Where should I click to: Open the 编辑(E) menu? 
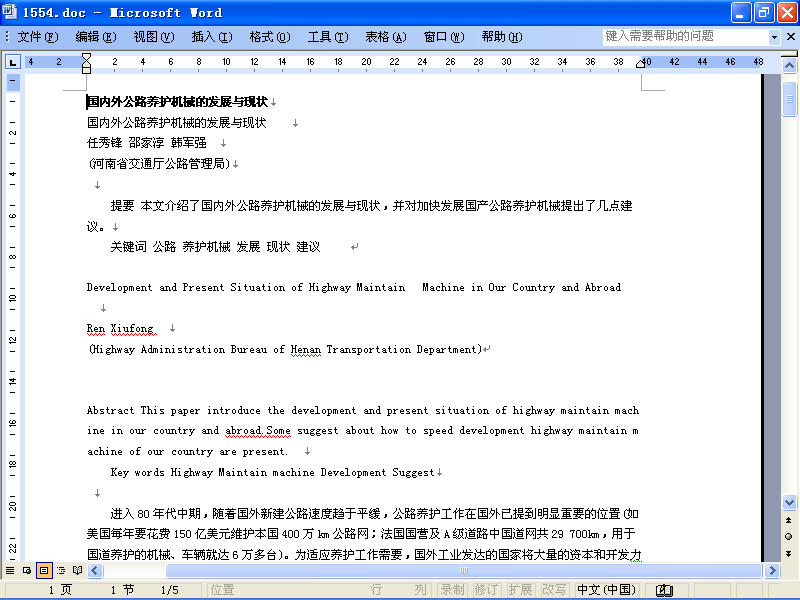coord(95,37)
